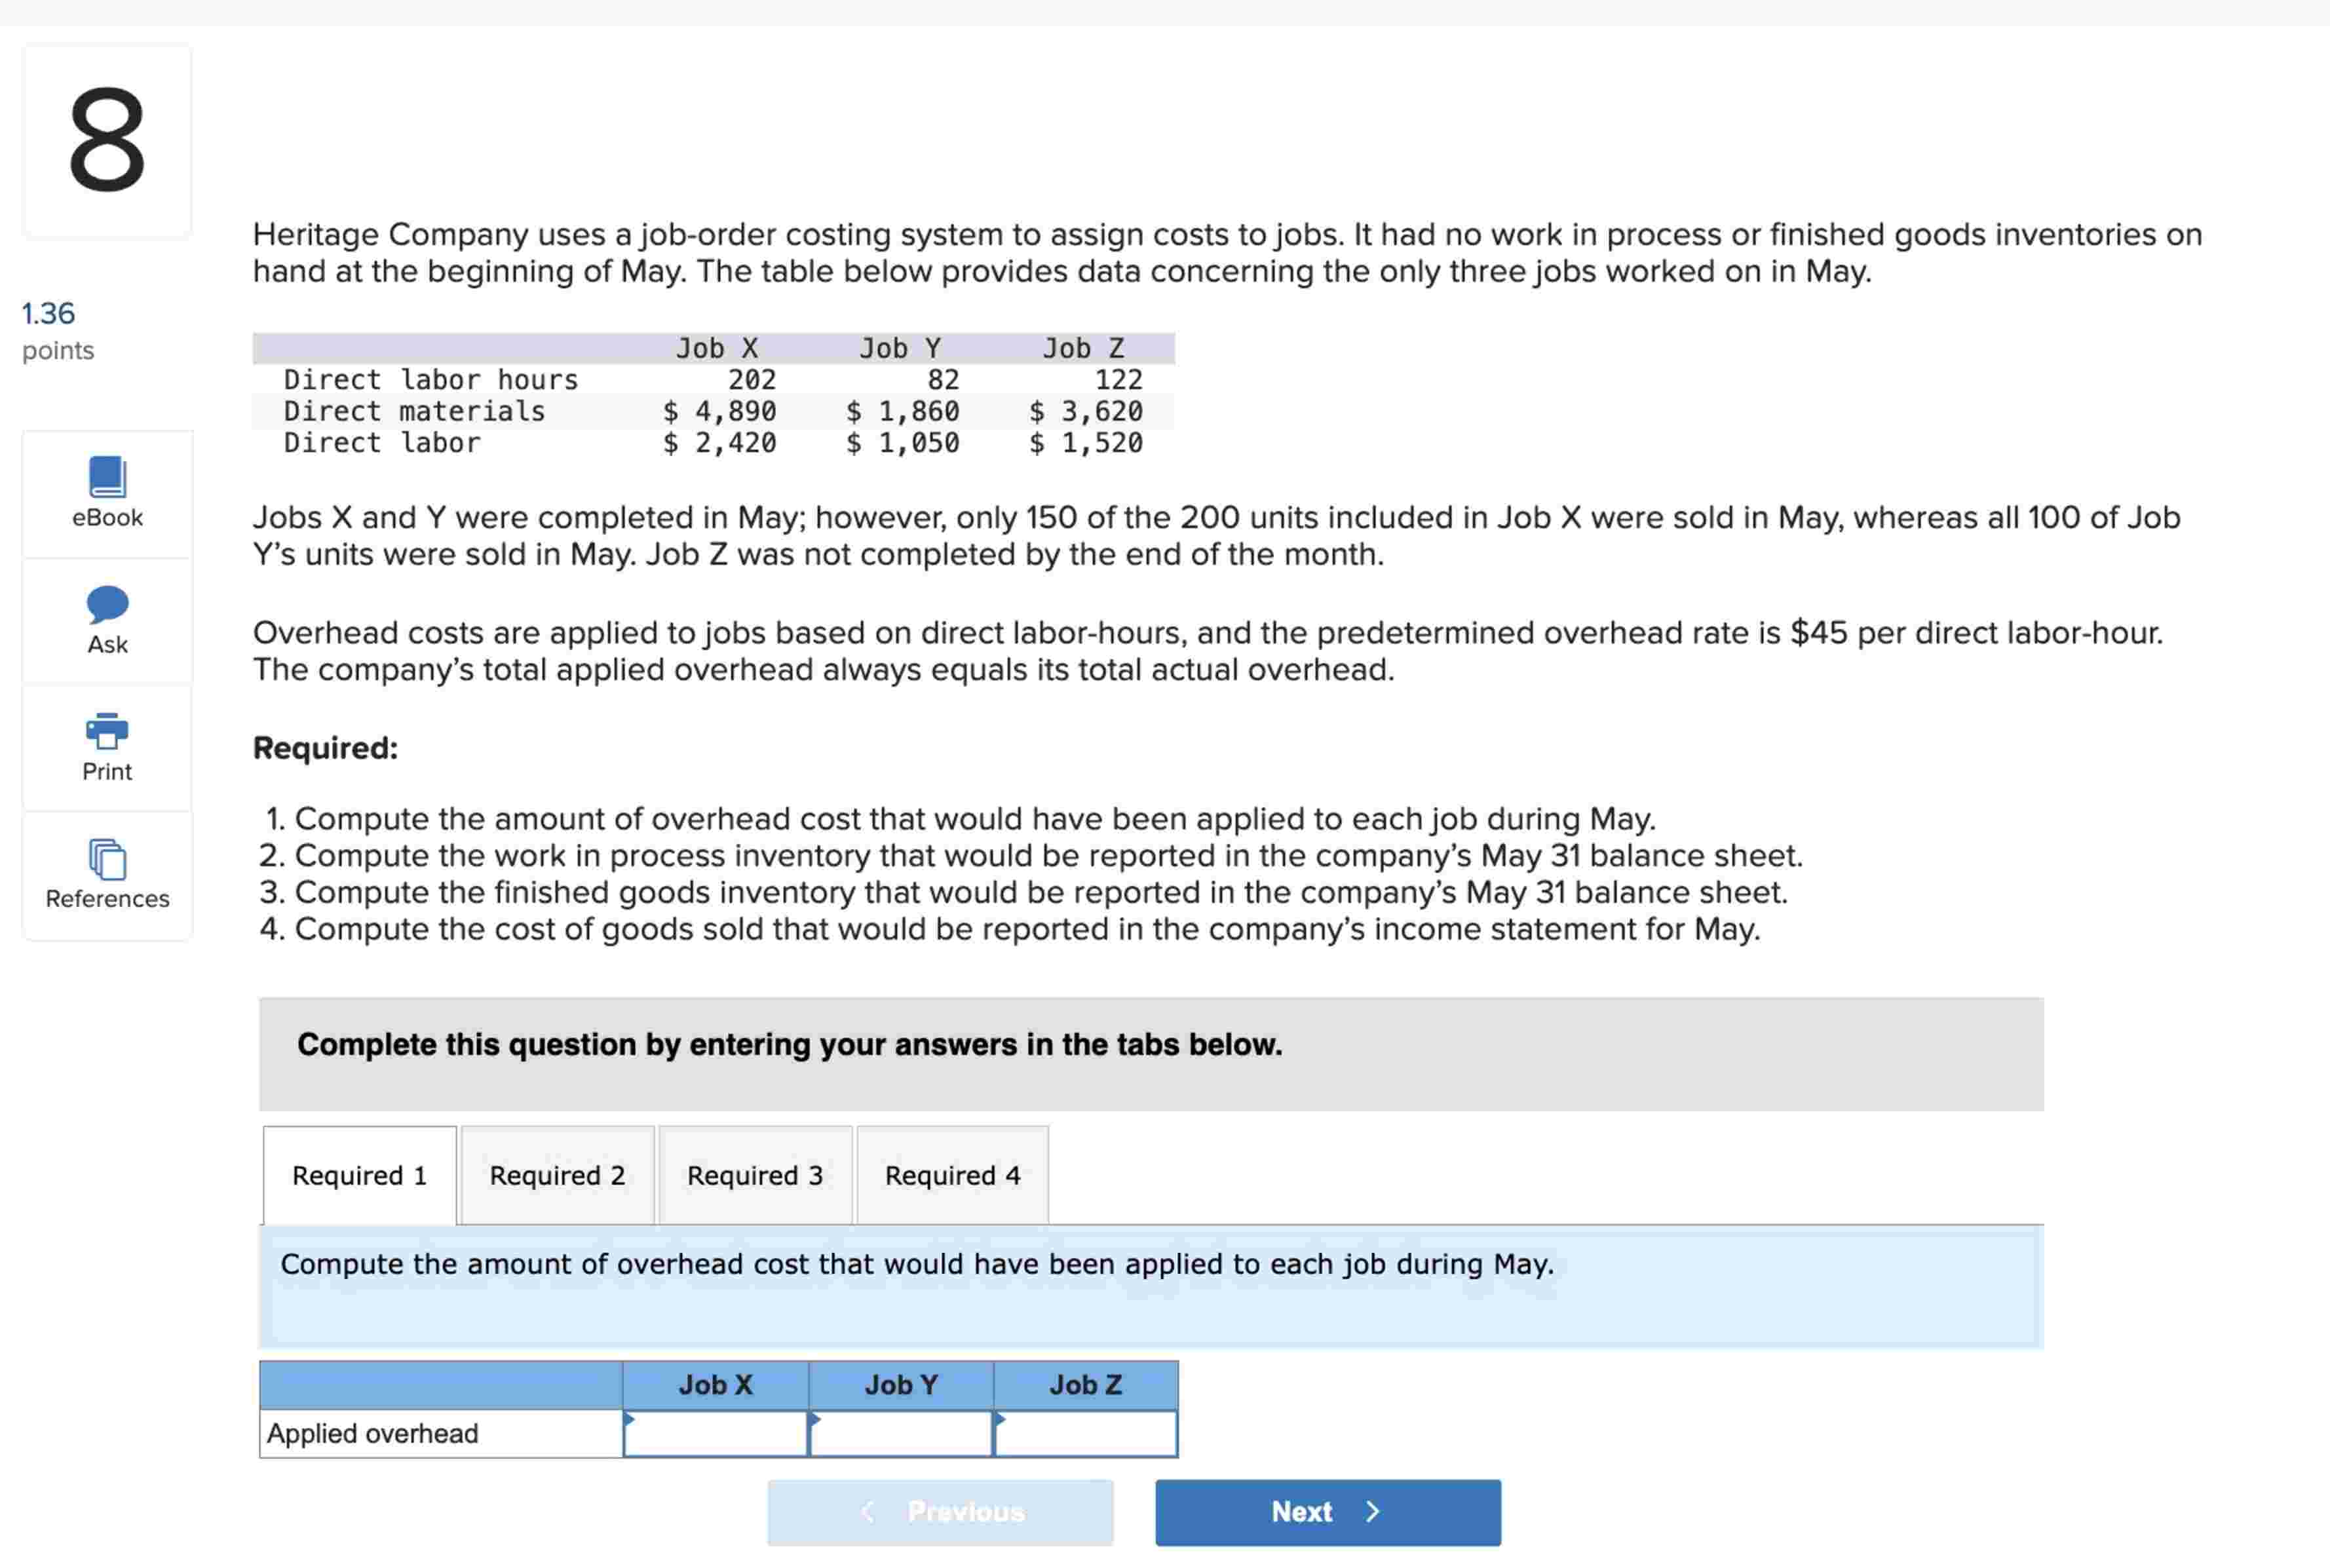Click the question number 8 box
2330x1568 pixels.
point(107,140)
